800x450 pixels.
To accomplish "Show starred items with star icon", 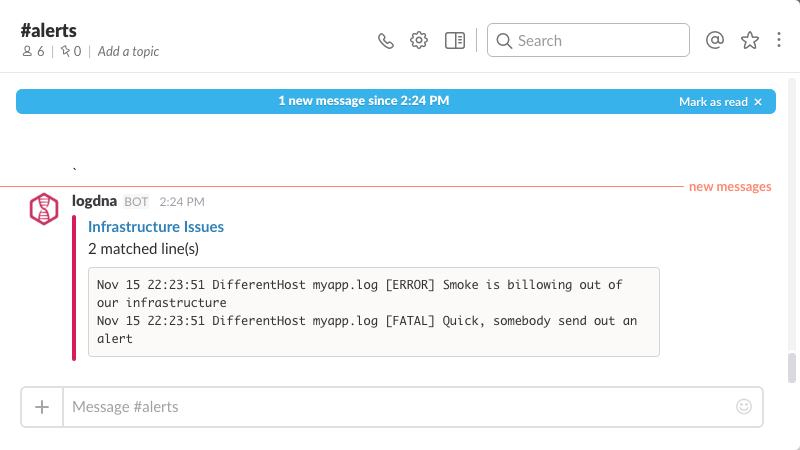I will coord(749,41).
